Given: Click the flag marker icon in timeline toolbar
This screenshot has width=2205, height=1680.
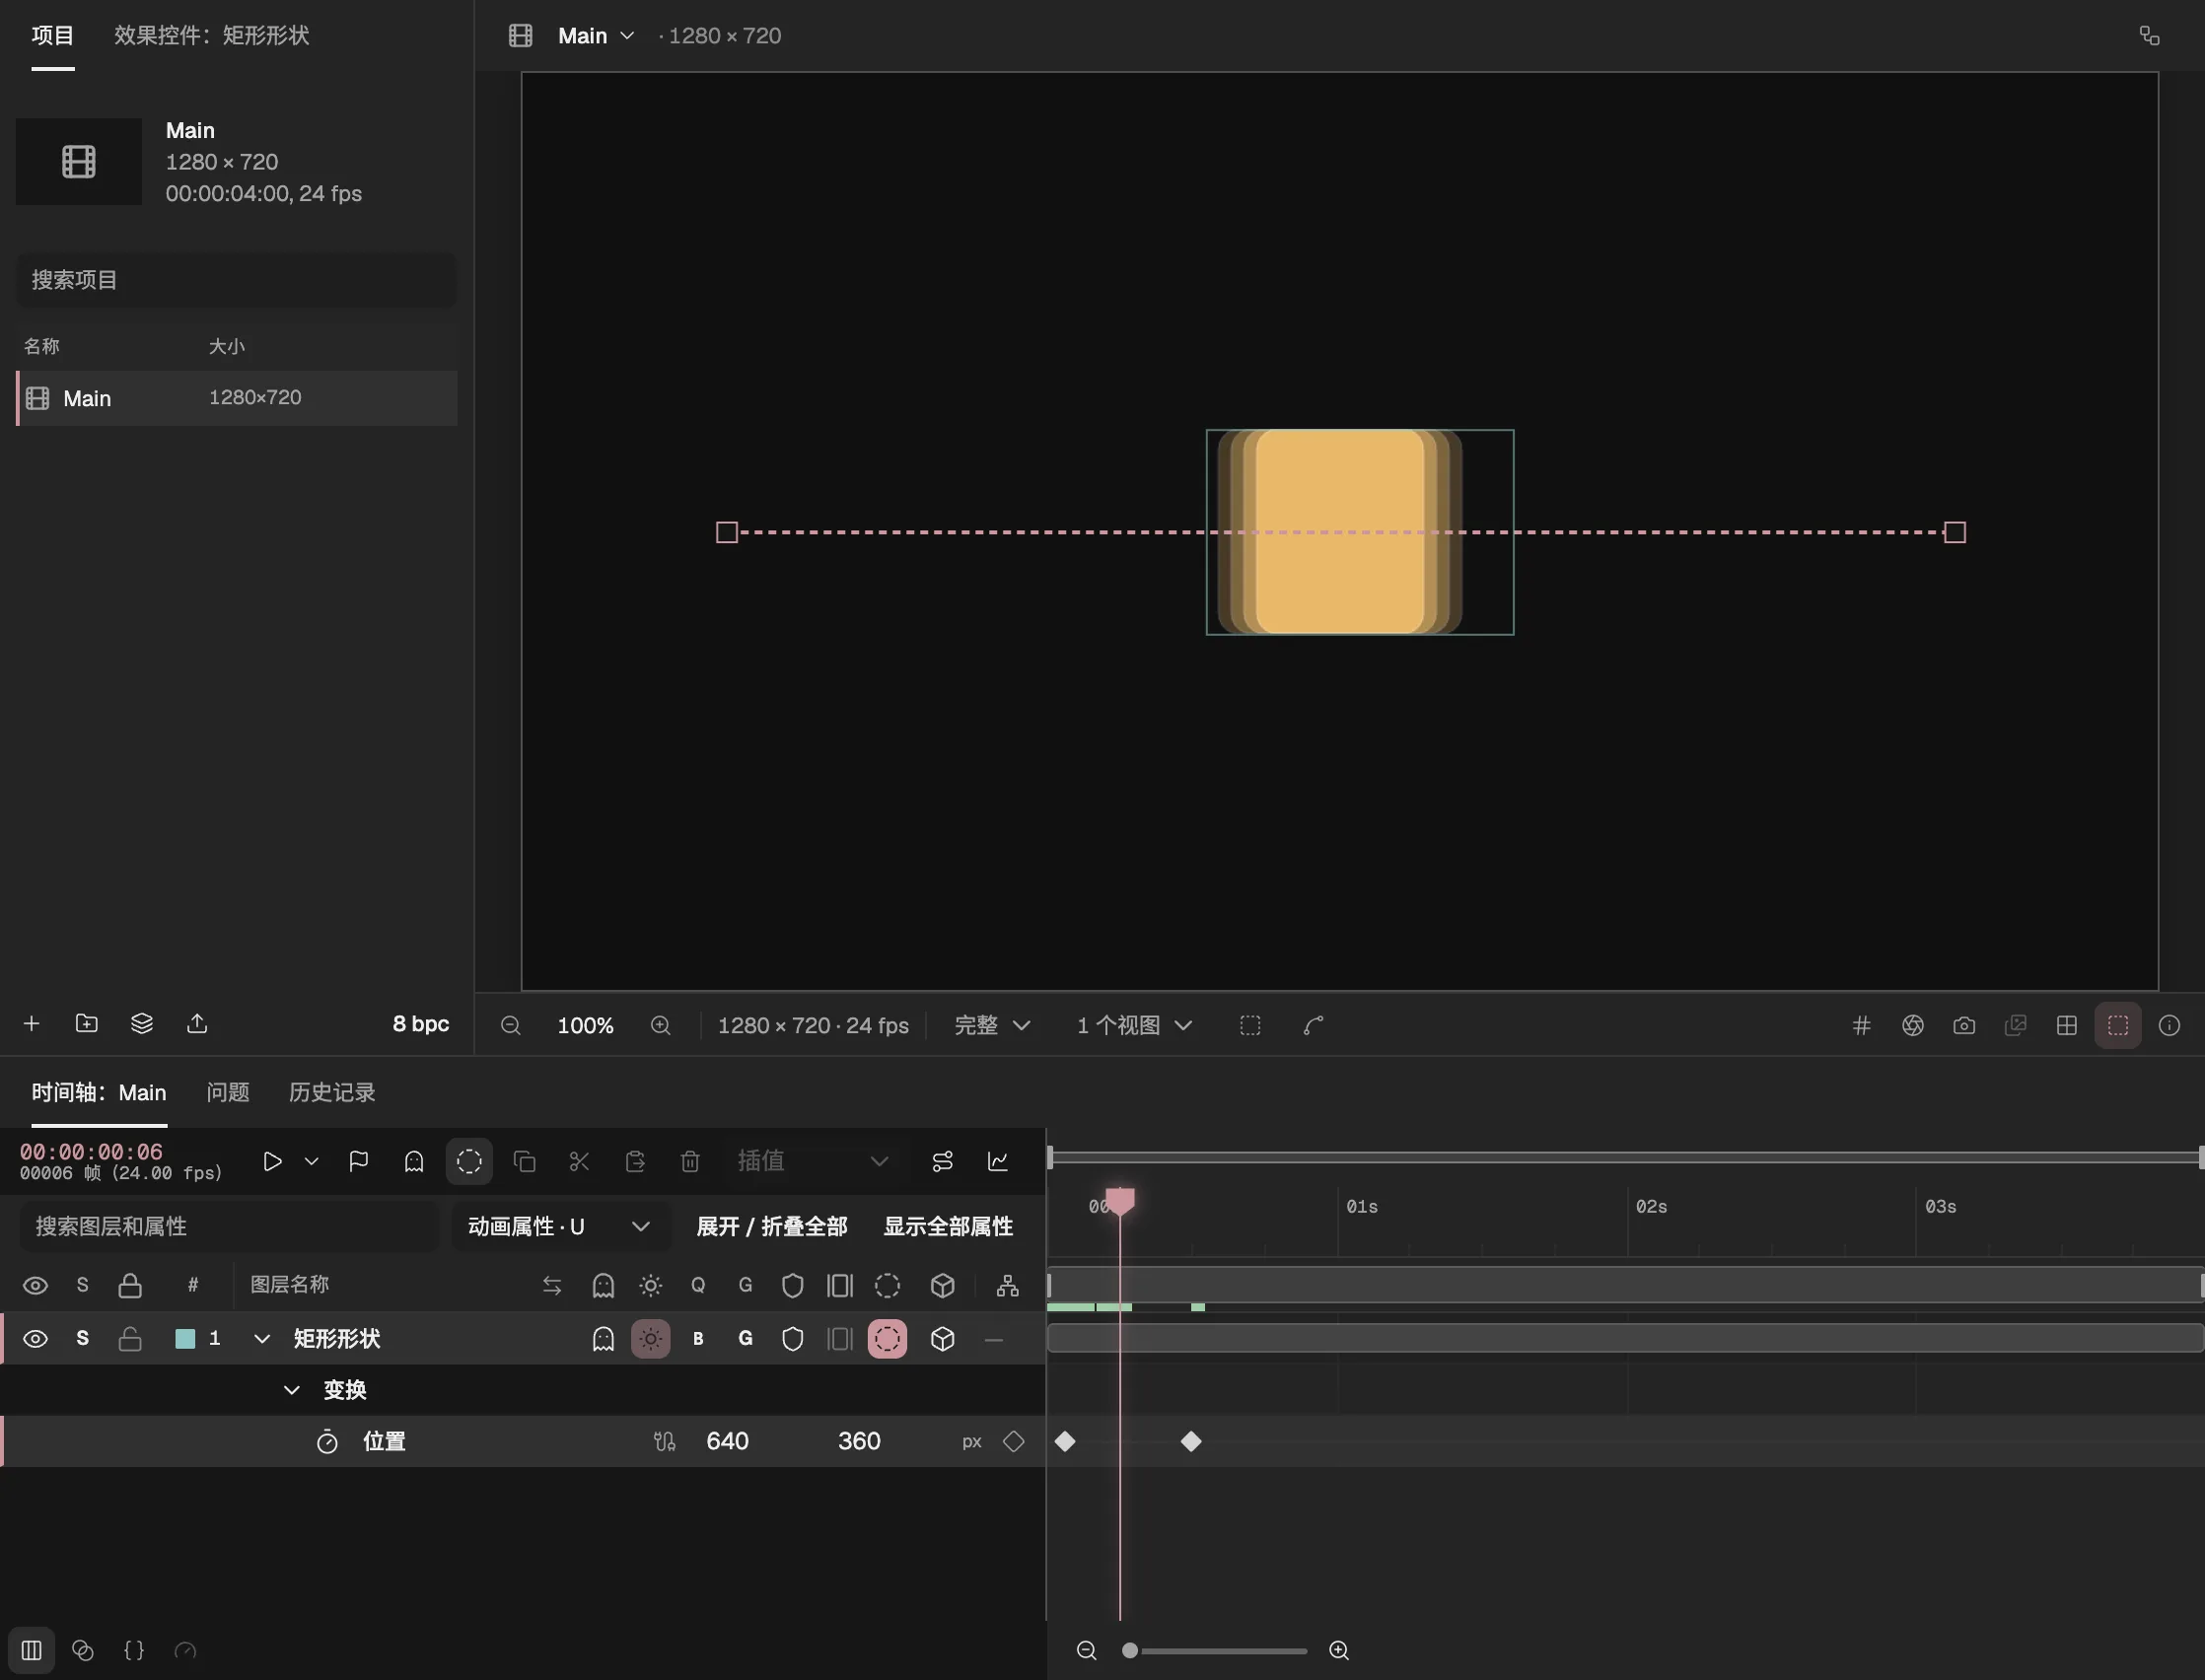Looking at the screenshot, I should [358, 1161].
